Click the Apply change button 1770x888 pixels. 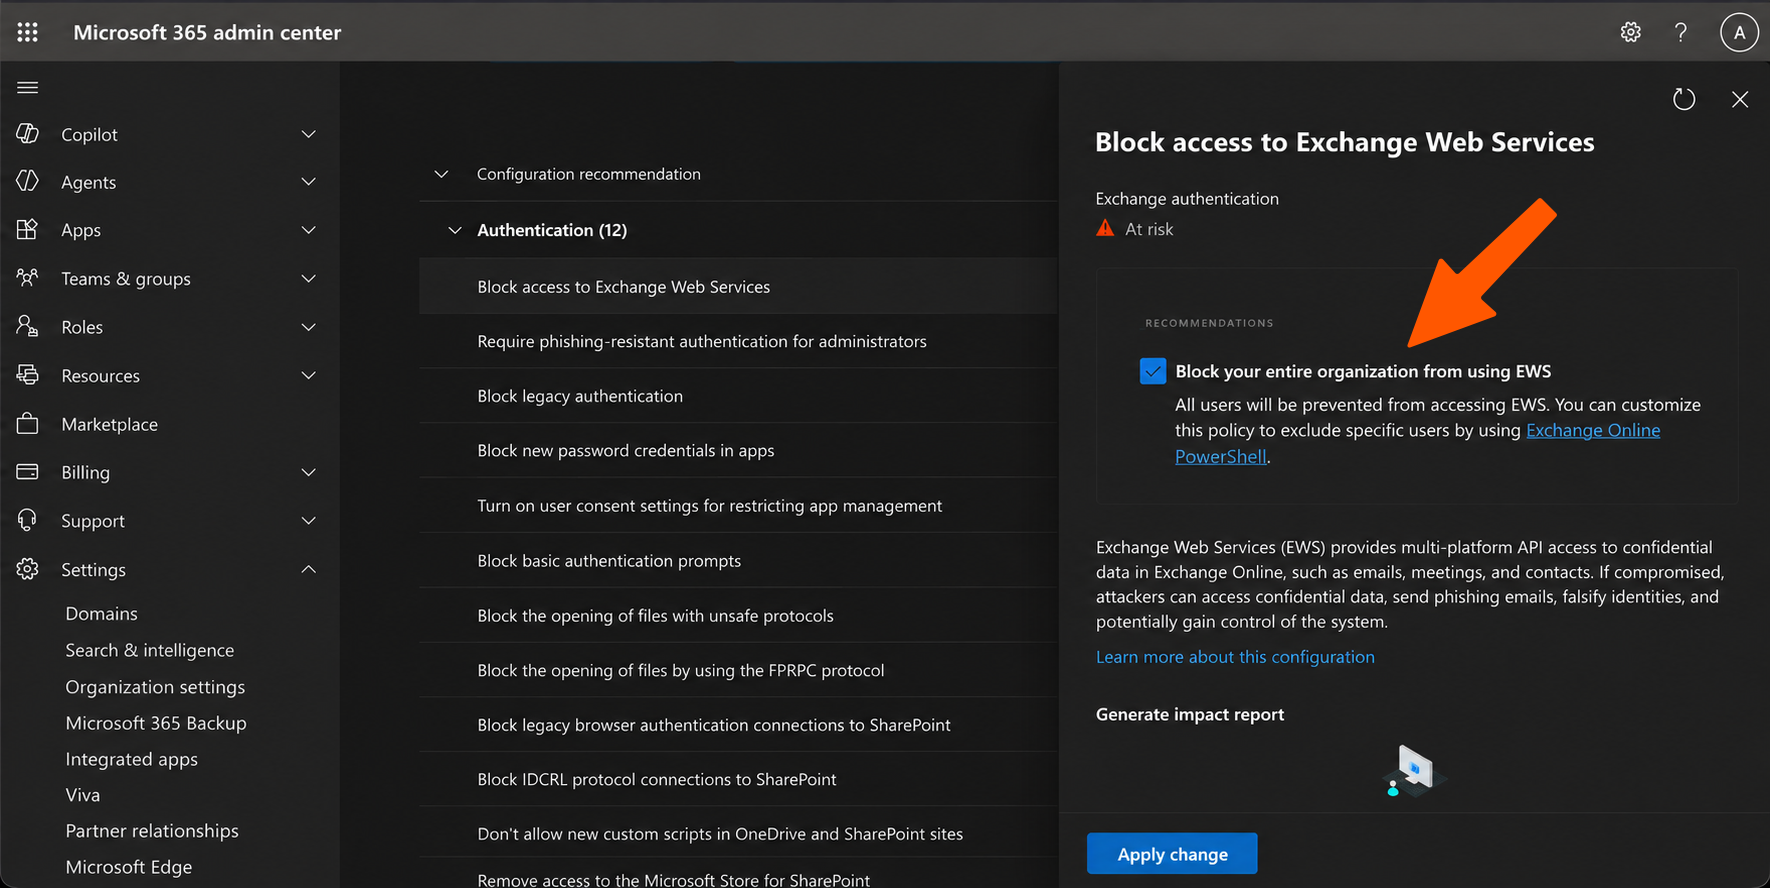point(1172,854)
